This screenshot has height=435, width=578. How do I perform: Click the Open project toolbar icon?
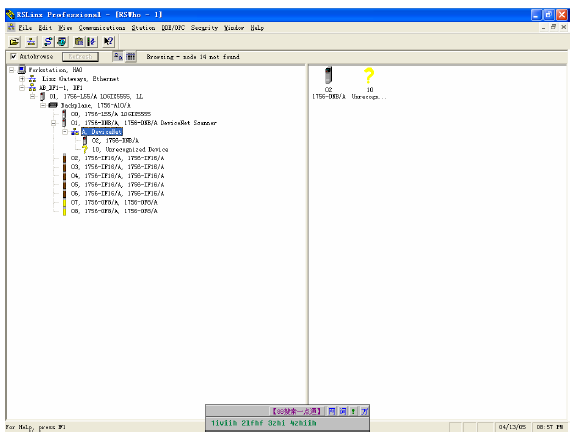14,42
